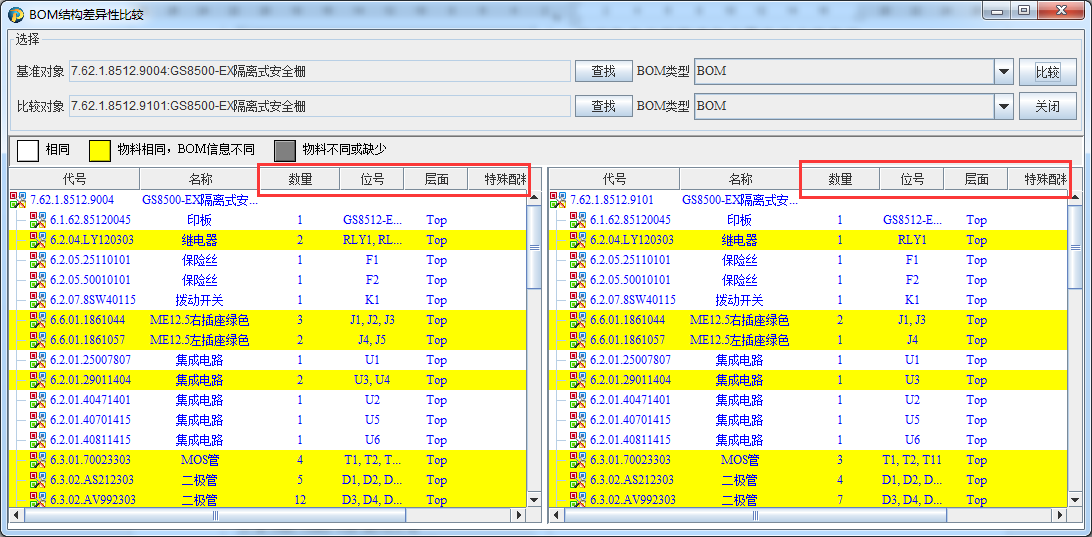The height and width of the screenshot is (537, 1092).
Task: Click the gray legend swatch for 物料不同或缺少
Action: pos(285,150)
